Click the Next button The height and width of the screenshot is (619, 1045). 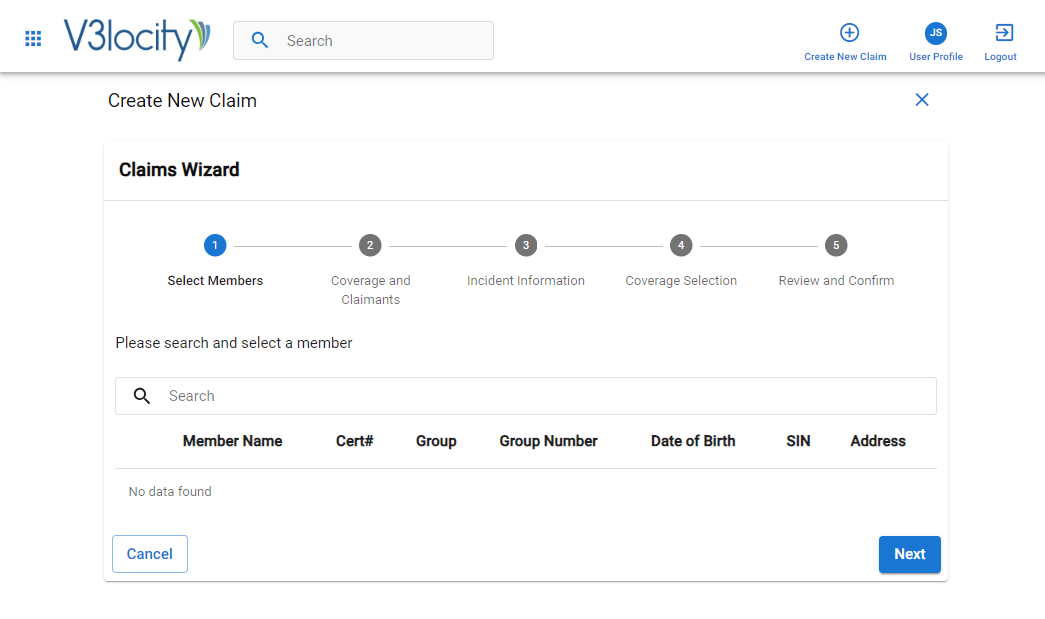pos(909,554)
